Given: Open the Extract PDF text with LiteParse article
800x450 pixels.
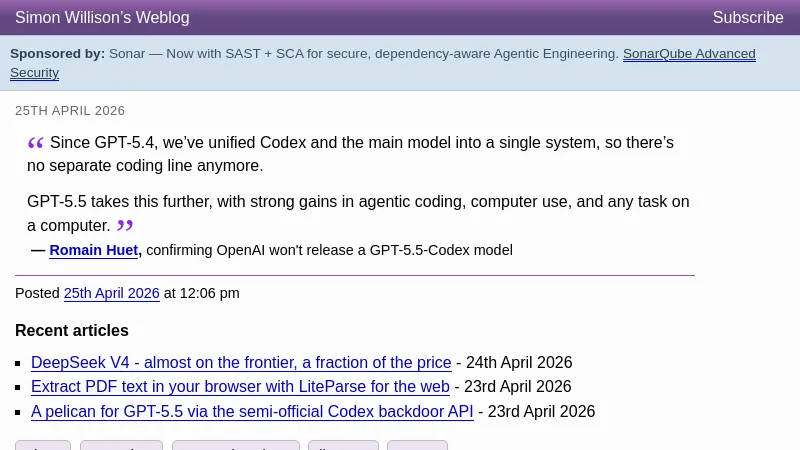Looking at the screenshot, I should point(240,386).
